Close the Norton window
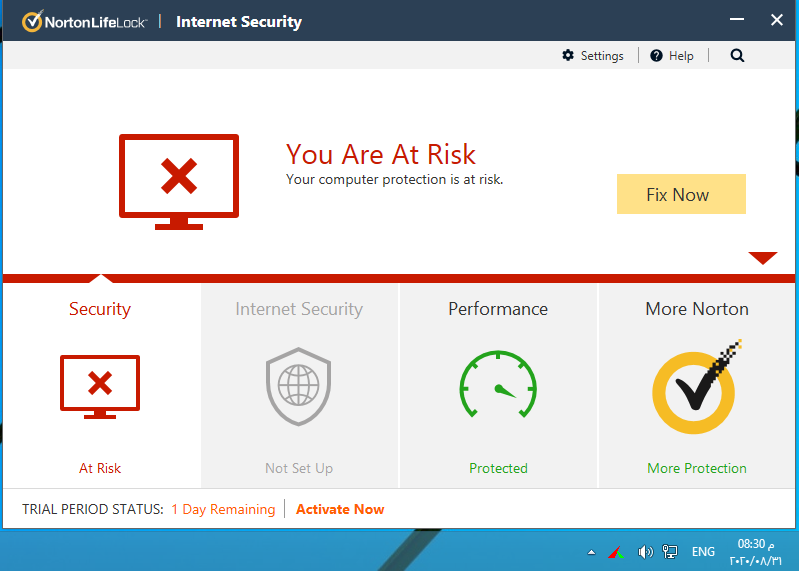This screenshot has width=799, height=571. pyautogui.click(x=777, y=20)
